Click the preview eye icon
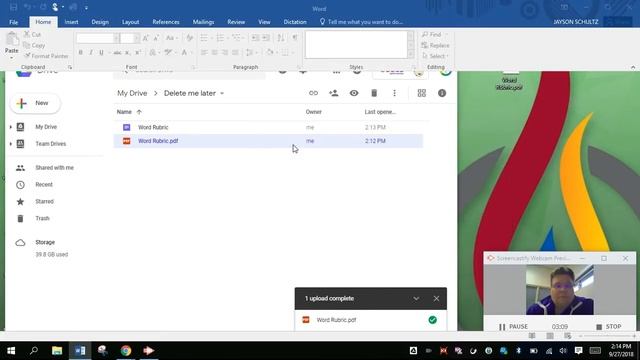640x360 pixels. [354, 93]
